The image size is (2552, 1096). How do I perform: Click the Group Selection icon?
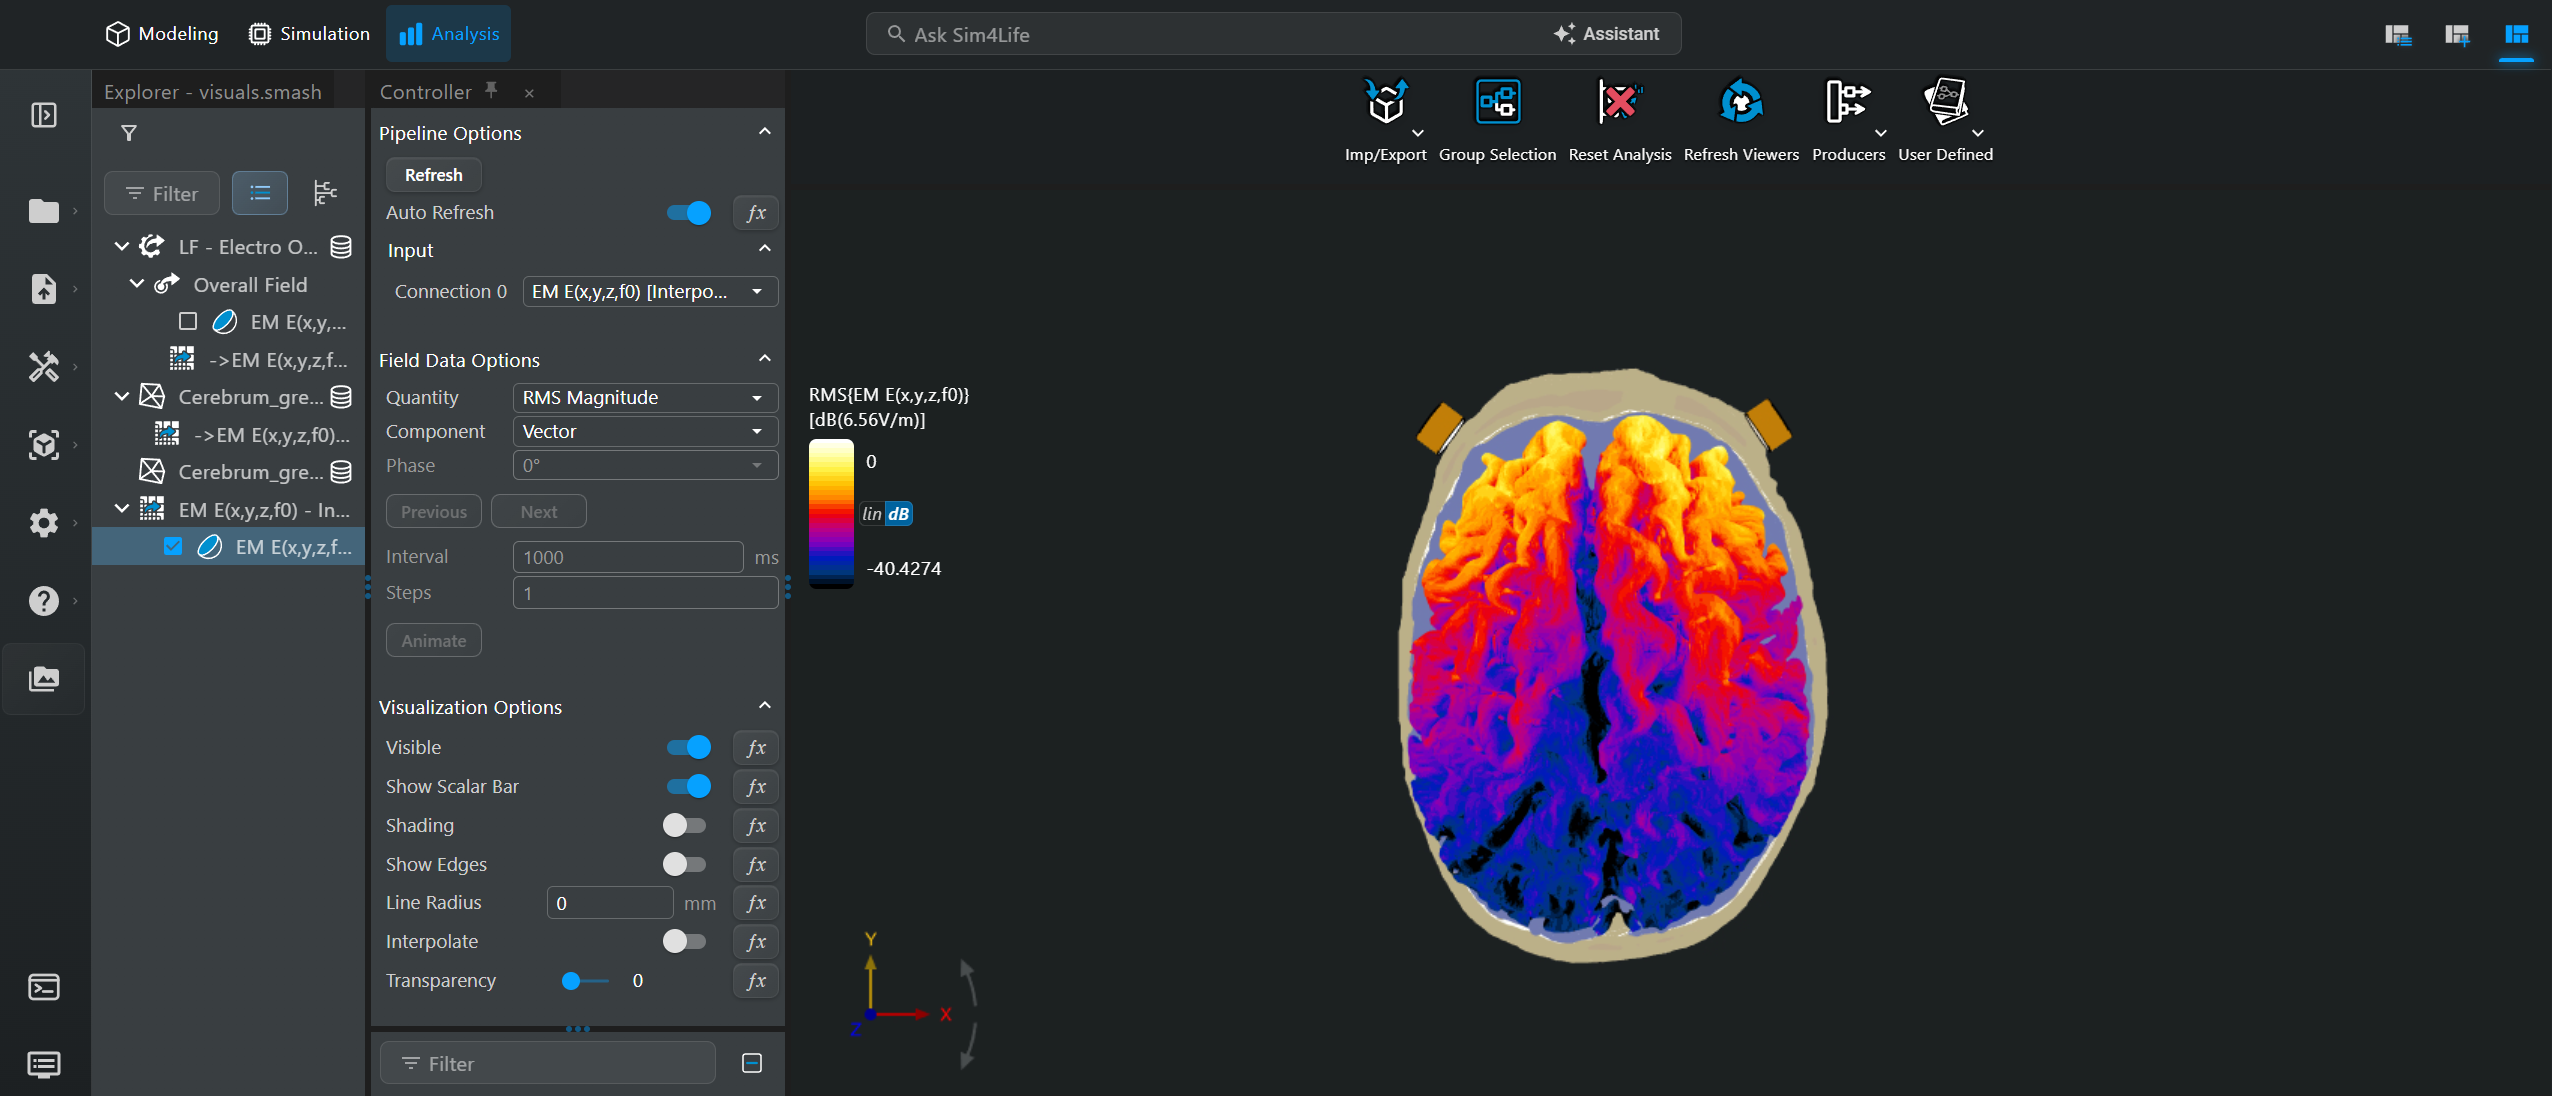click(x=1497, y=102)
